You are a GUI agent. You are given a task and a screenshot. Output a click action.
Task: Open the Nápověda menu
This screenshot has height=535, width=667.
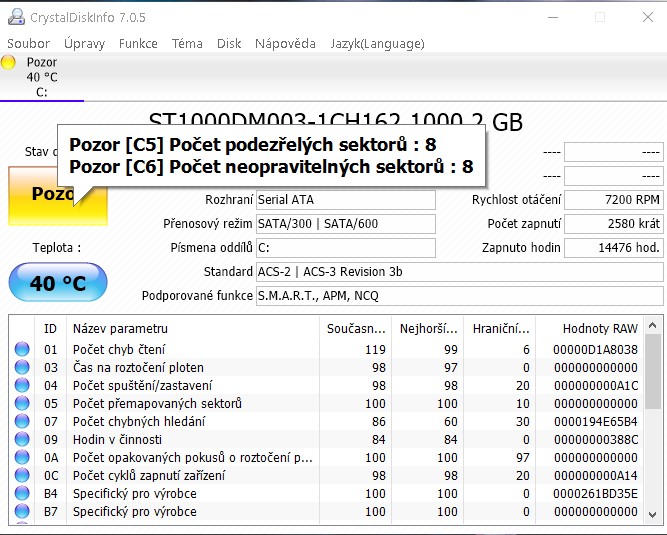tap(285, 44)
